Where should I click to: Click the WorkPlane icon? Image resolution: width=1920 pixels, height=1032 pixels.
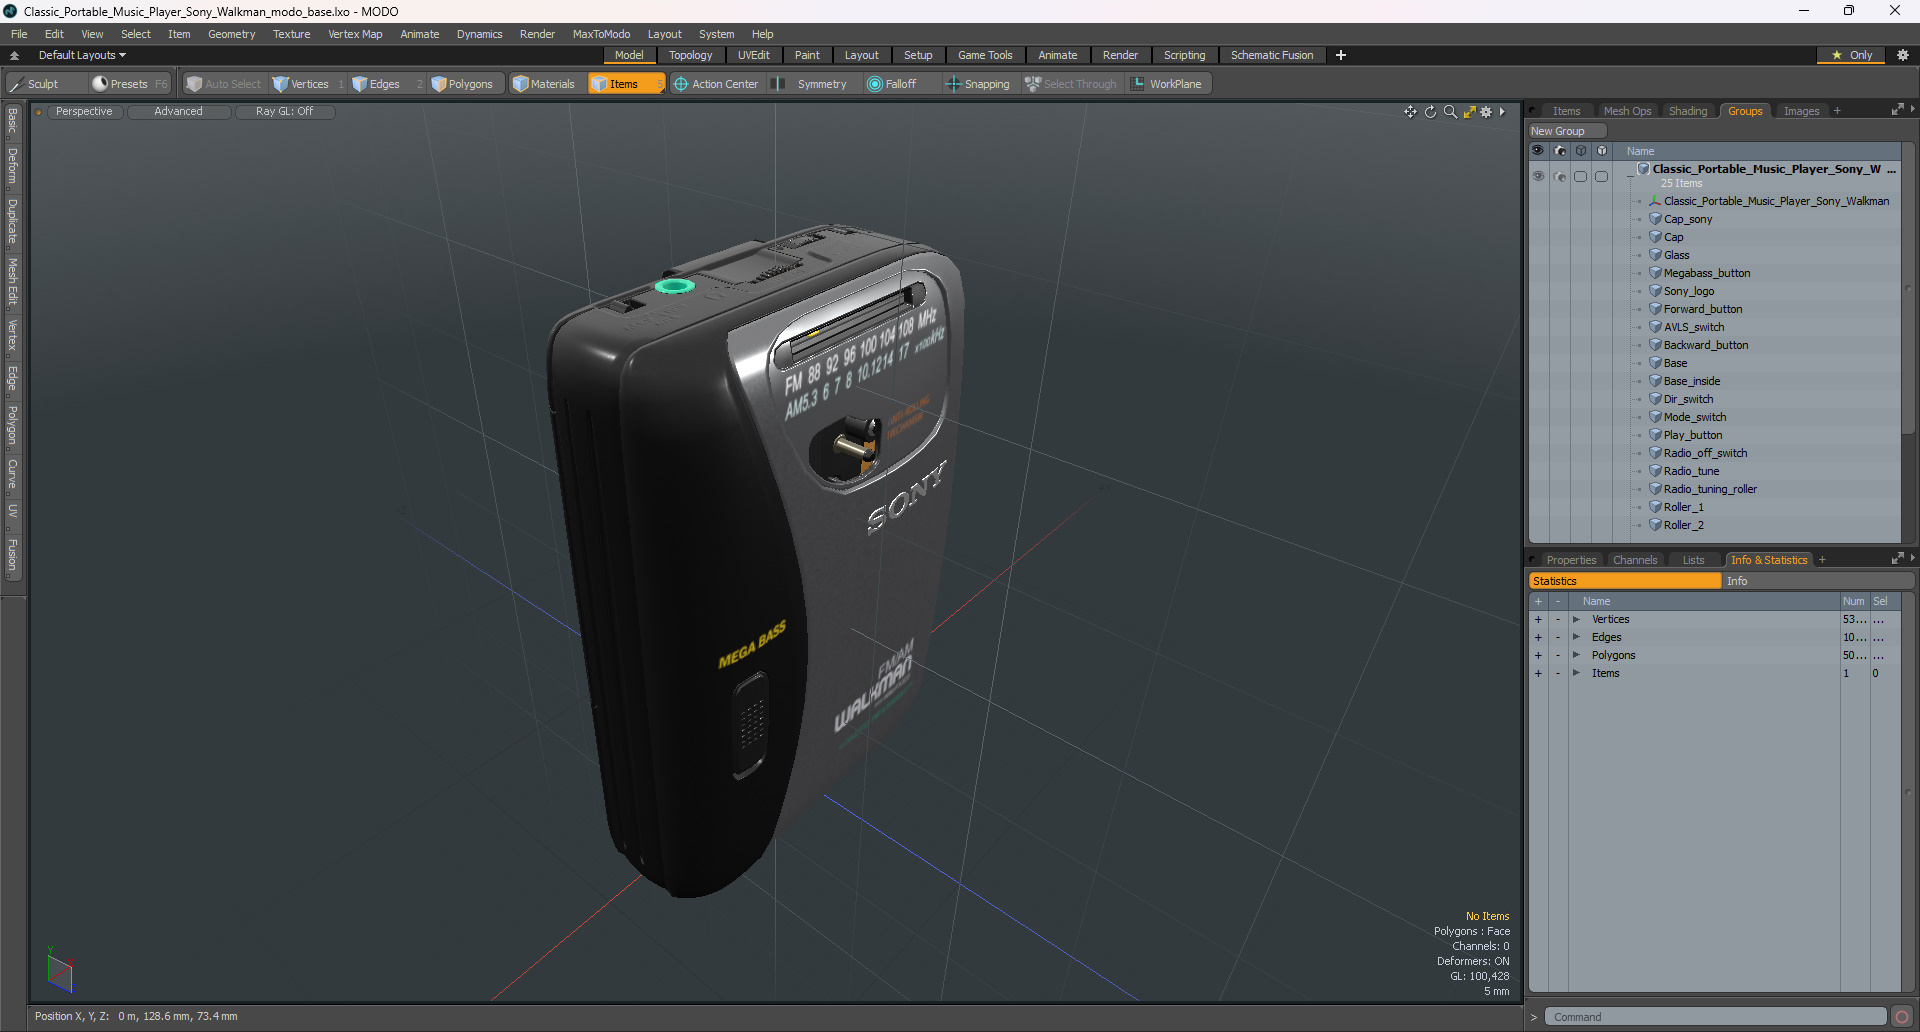[1137, 84]
